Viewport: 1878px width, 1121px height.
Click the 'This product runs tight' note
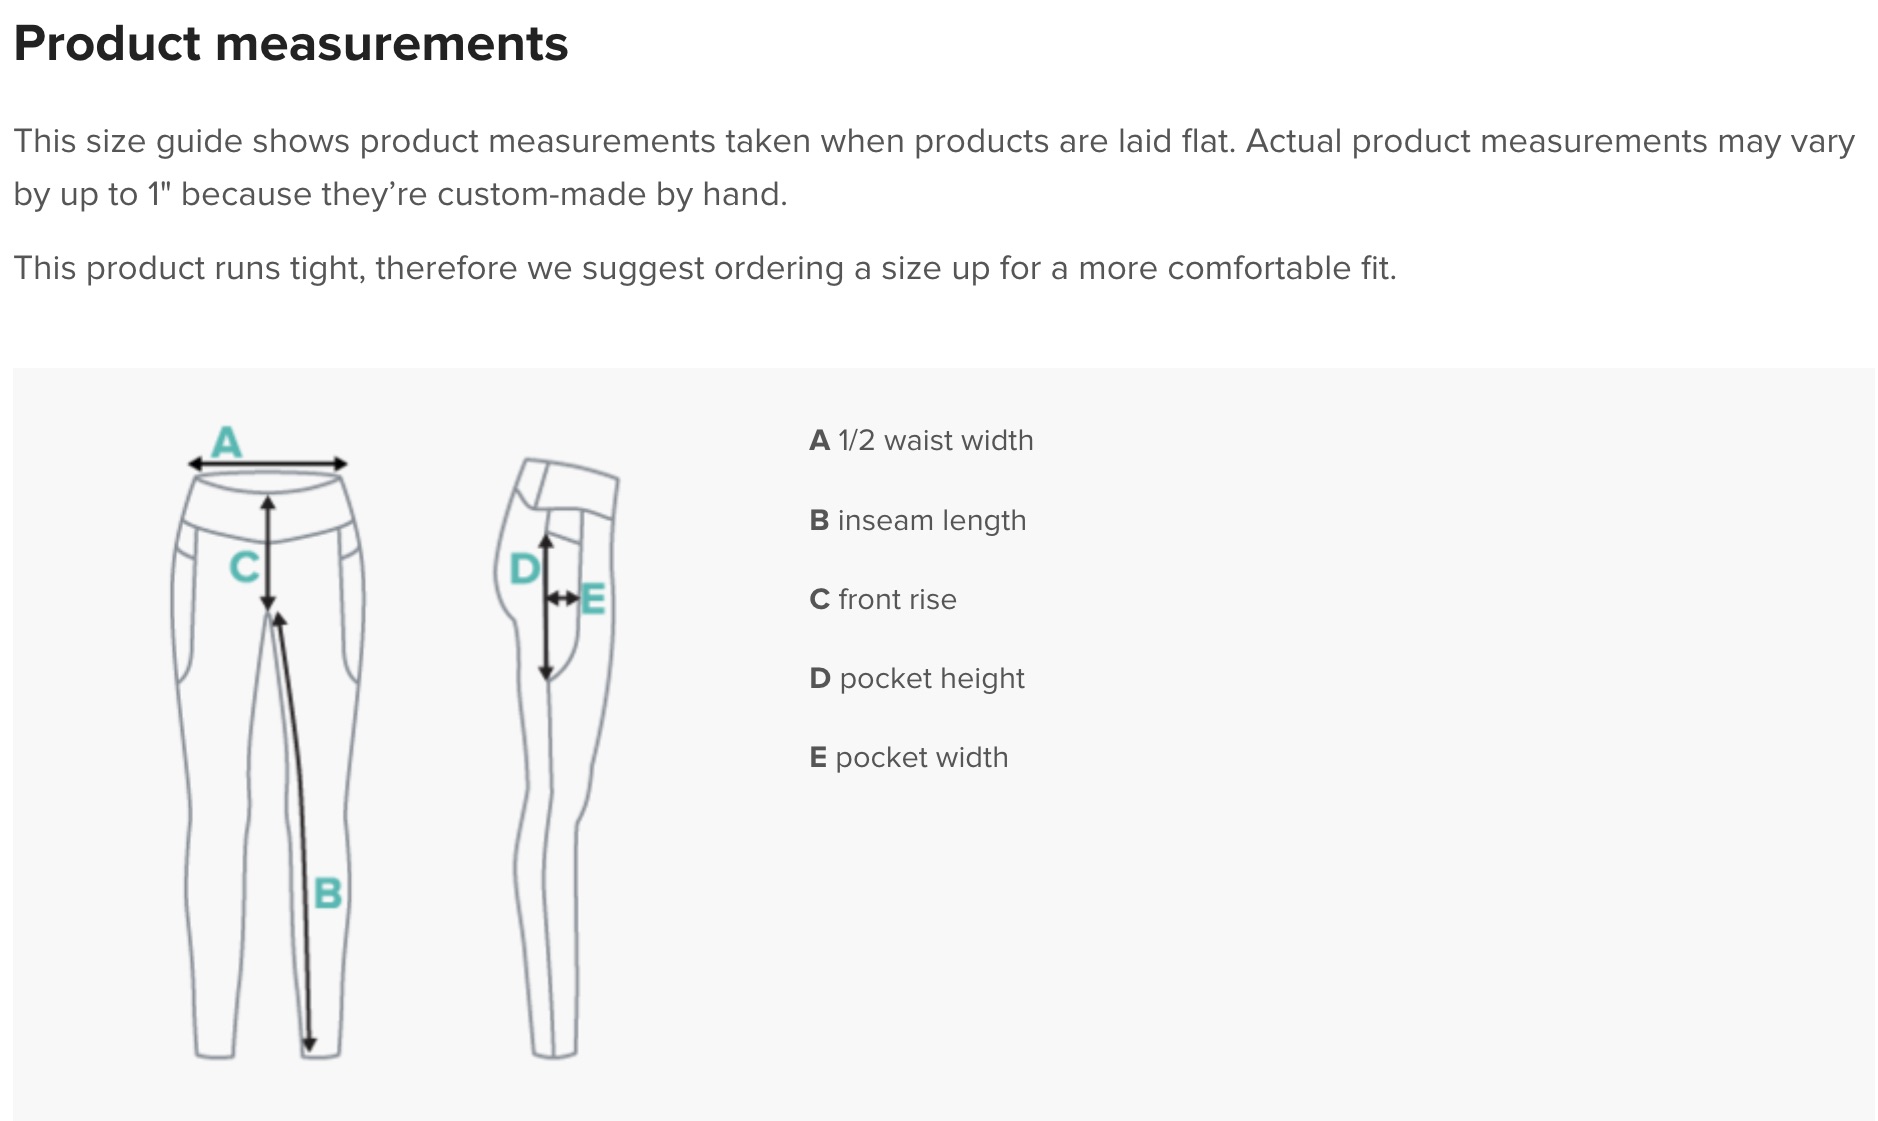click(705, 268)
